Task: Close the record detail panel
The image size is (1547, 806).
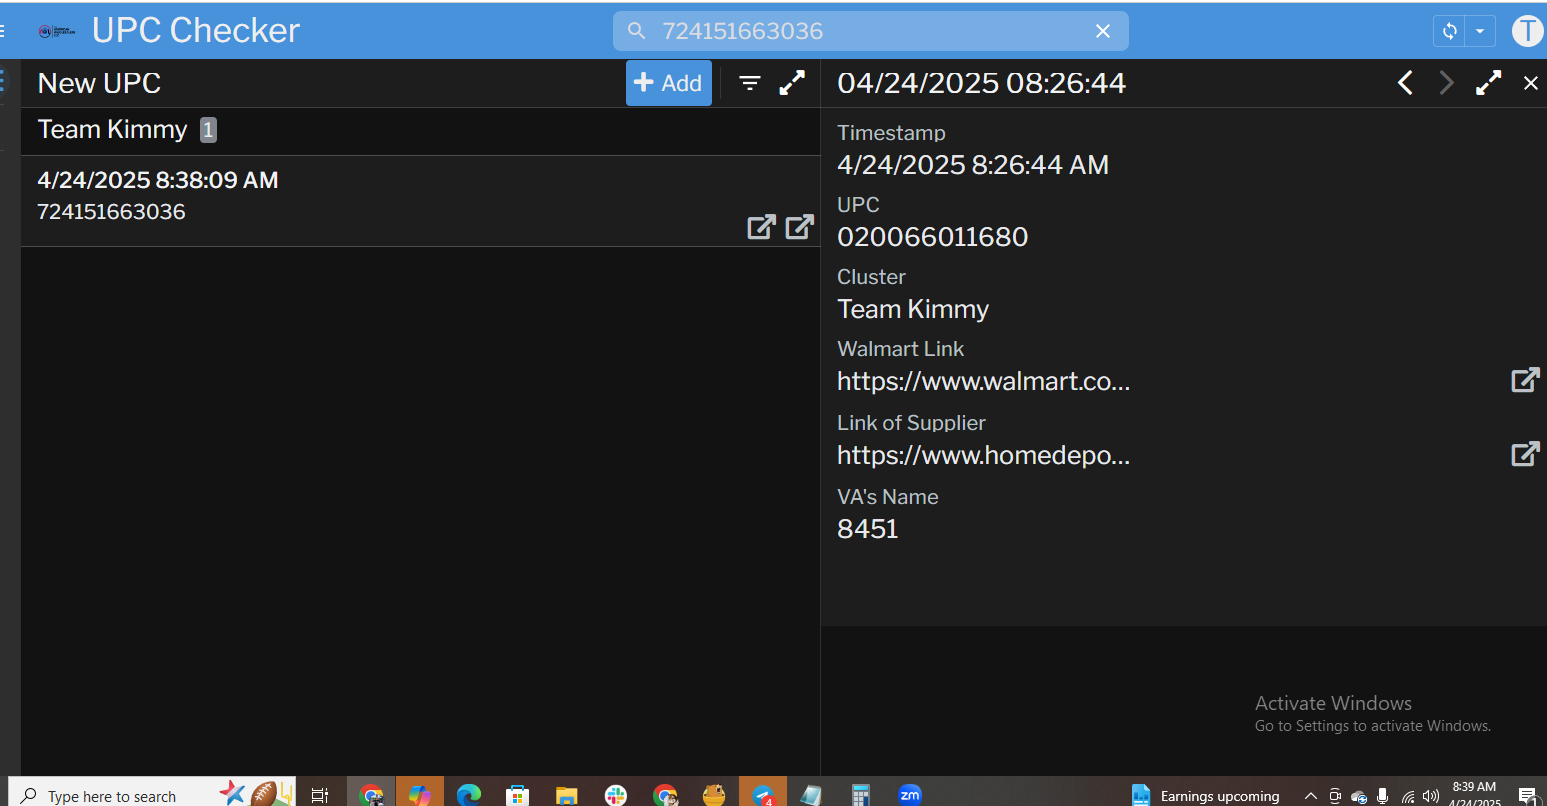Action: click(1530, 83)
